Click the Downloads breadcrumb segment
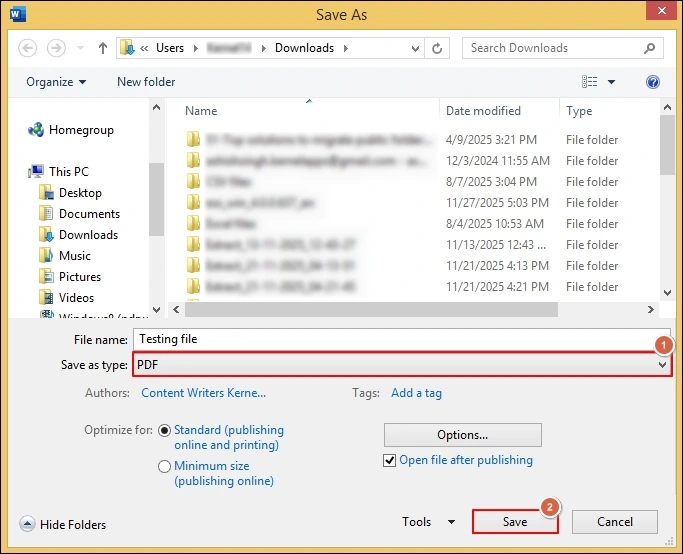The width and height of the screenshot is (683, 554). click(x=304, y=48)
